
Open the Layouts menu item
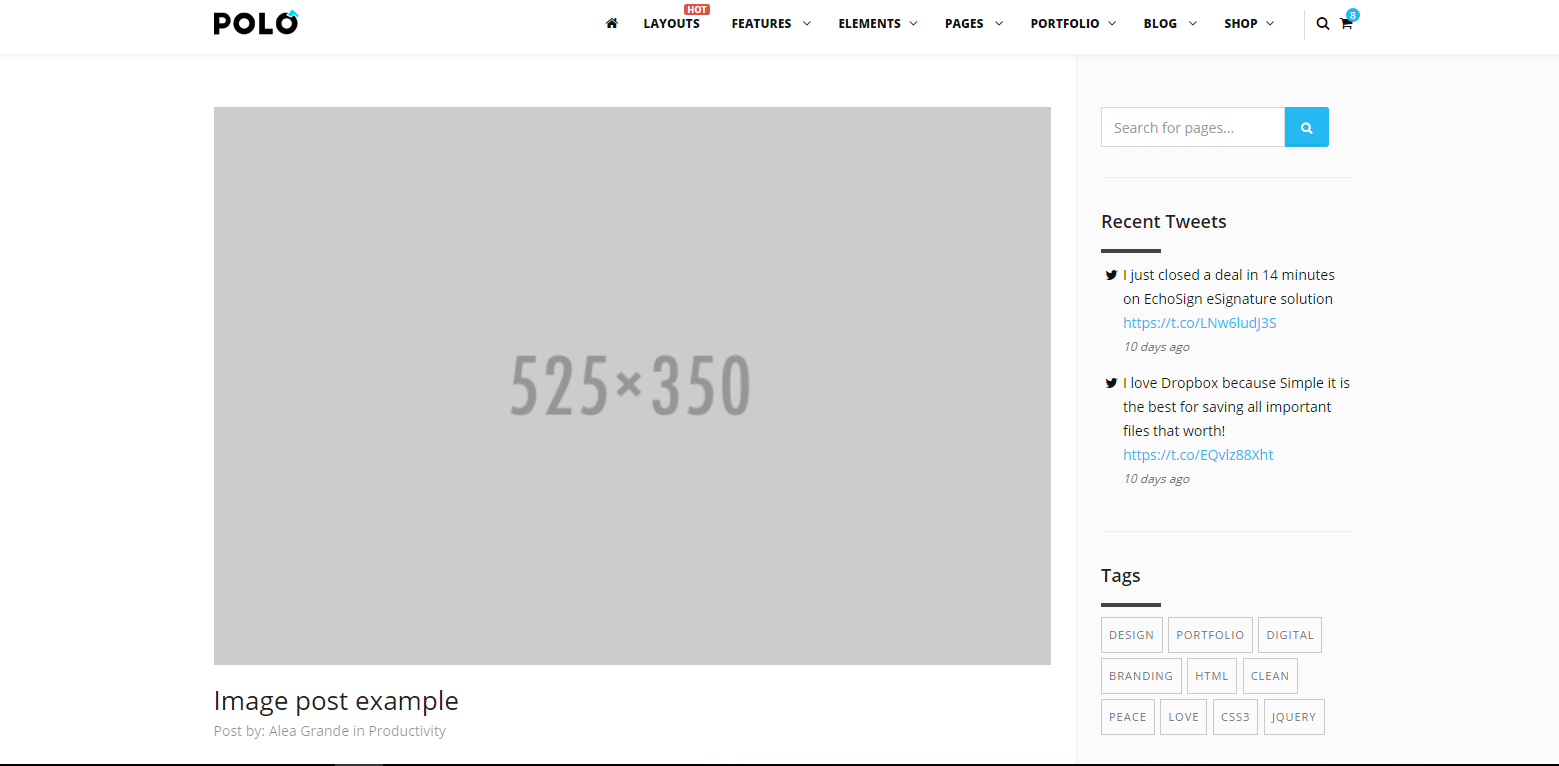(671, 23)
